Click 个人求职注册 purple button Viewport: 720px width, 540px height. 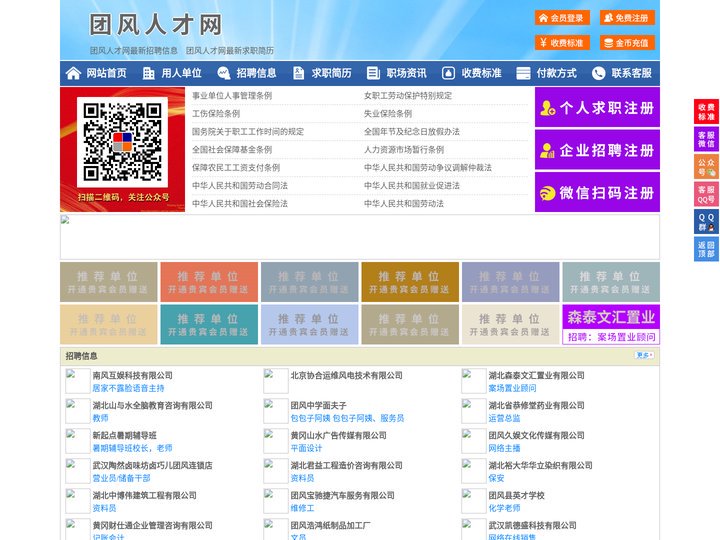(x=597, y=107)
